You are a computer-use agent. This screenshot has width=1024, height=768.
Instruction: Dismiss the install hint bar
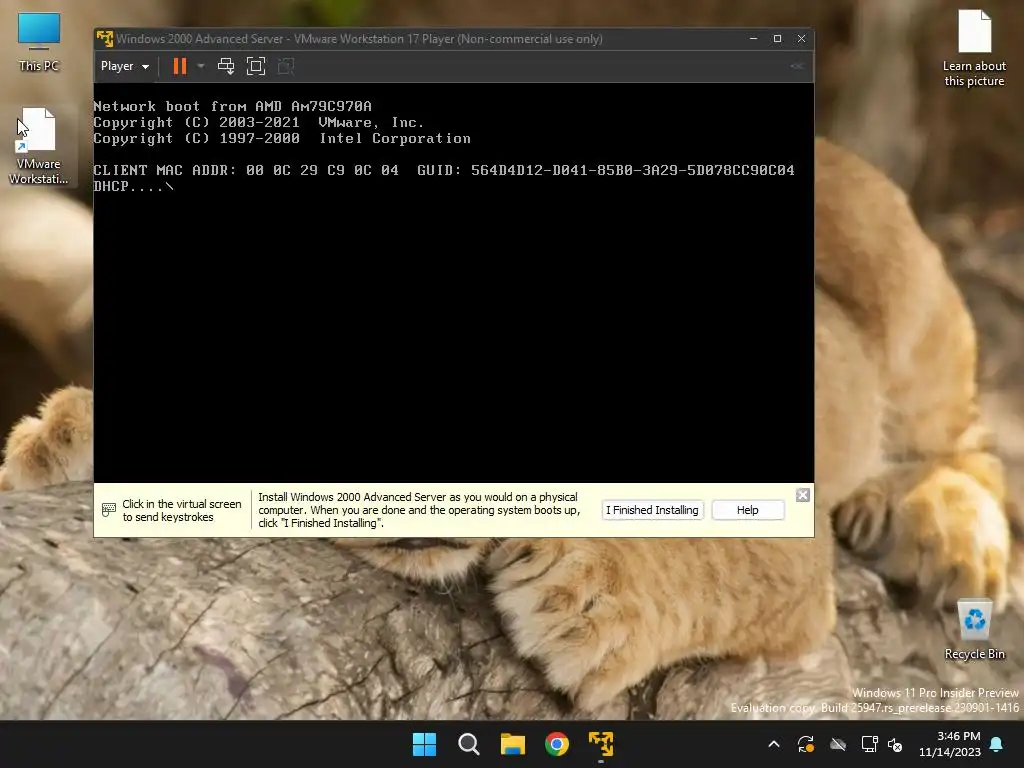pyautogui.click(x=803, y=495)
